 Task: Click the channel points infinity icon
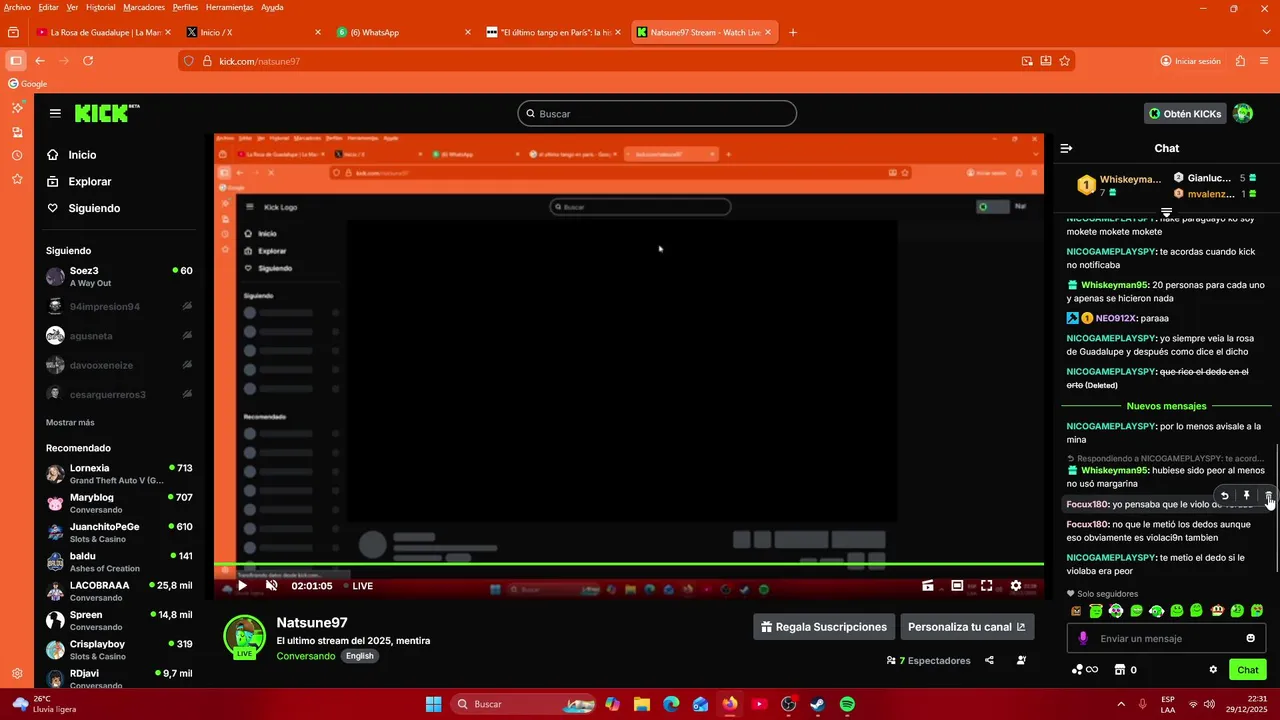point(1085,670)
